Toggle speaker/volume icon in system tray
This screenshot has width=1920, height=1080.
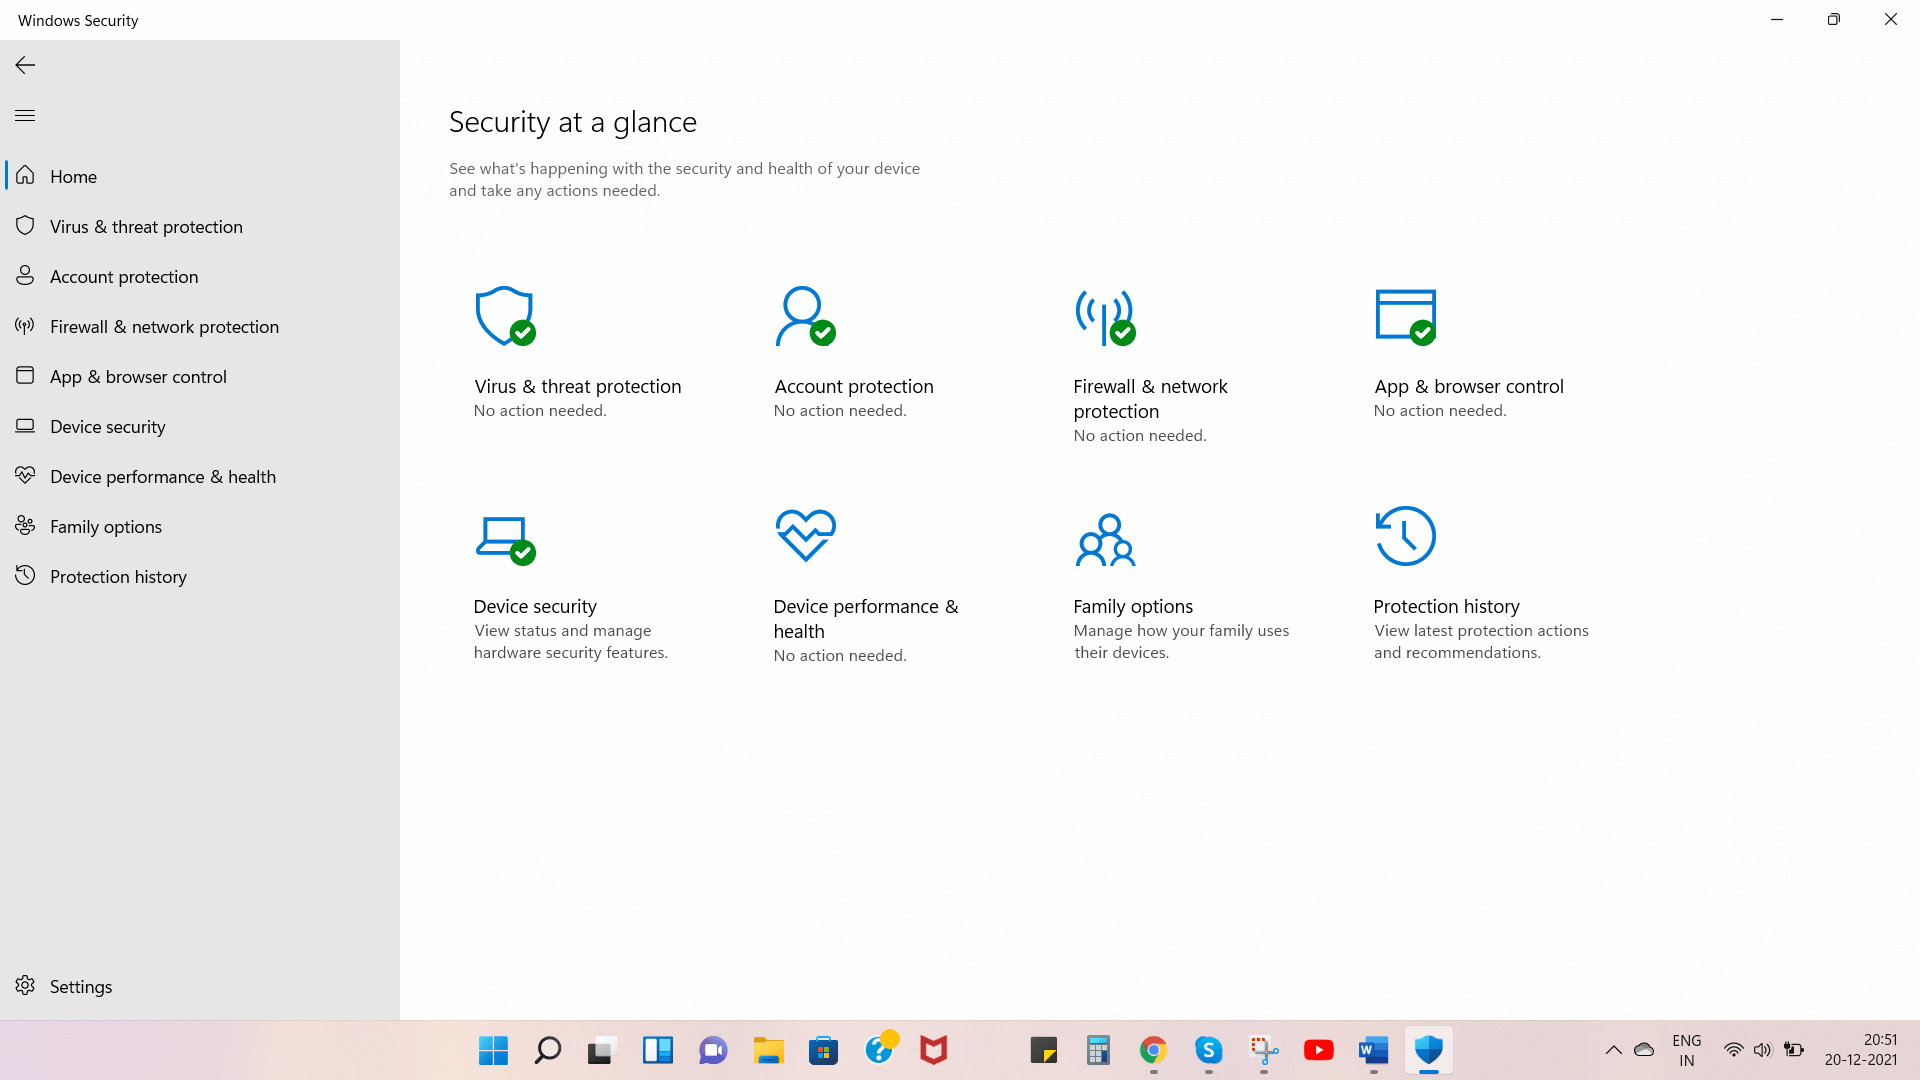1760,1050
